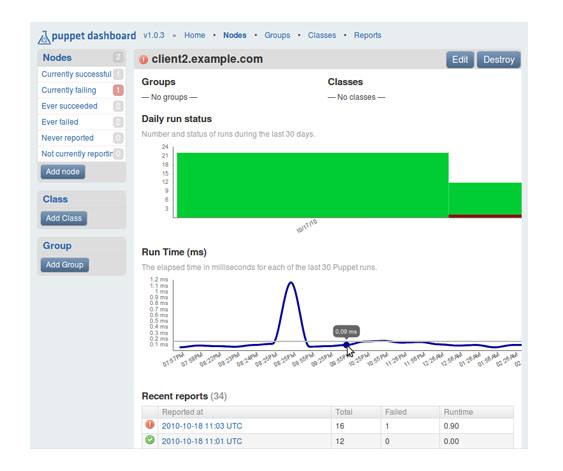Click the Edit button for the node
Viewport: 563px width, 471px height.
460,60
